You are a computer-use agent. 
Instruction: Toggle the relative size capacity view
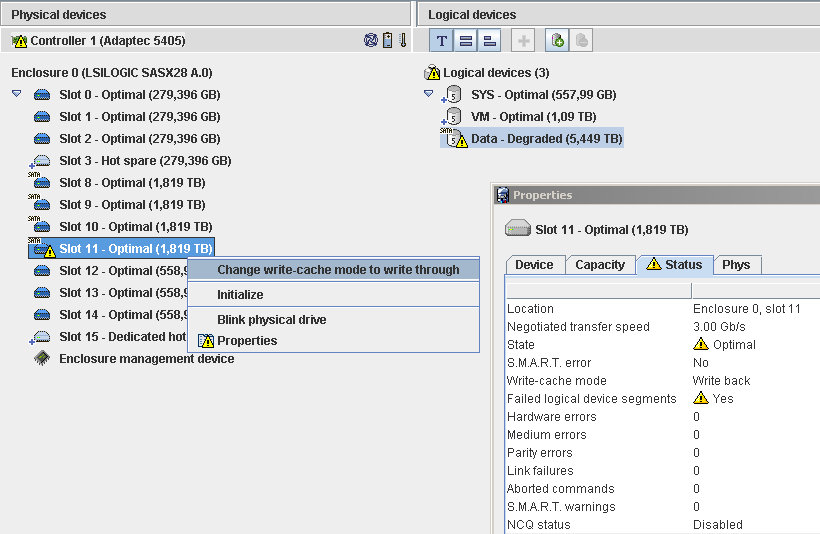tap(488, 41)
